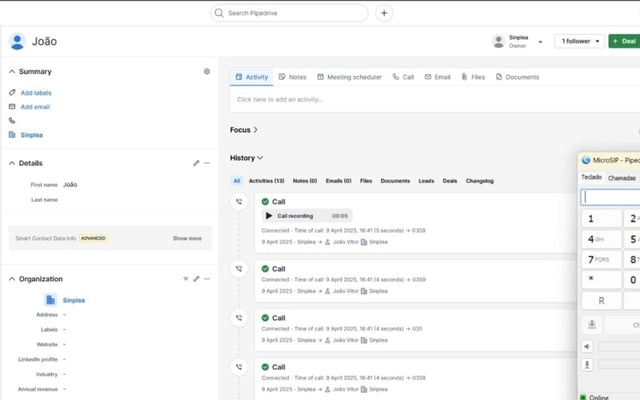Open the Notes tab
Image resolution: width=640 pixels, height=400 pixels.
tap(292, 77)
